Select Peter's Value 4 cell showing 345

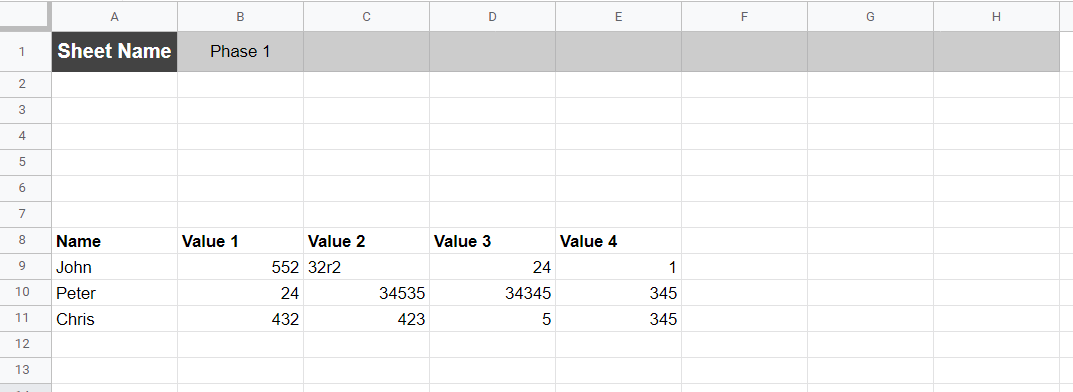pos(618,293)
